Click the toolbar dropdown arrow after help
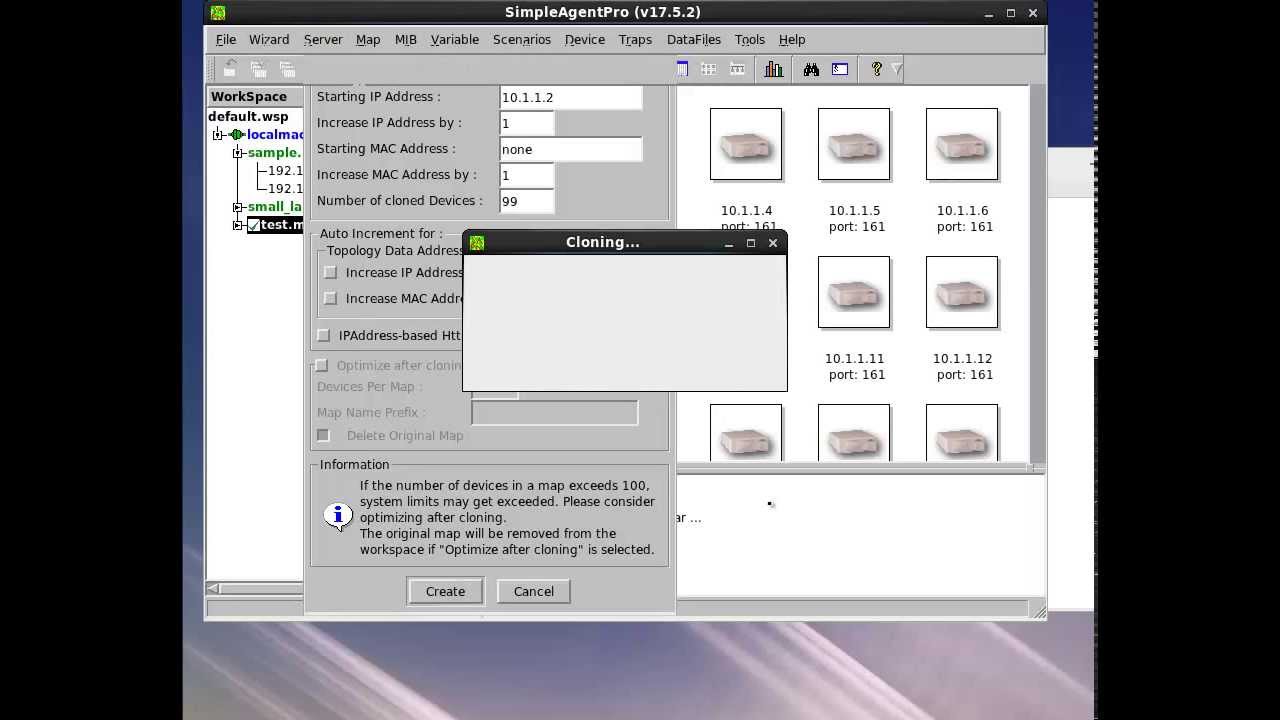Screen dimensions: 1280x720 click(896, 69)
